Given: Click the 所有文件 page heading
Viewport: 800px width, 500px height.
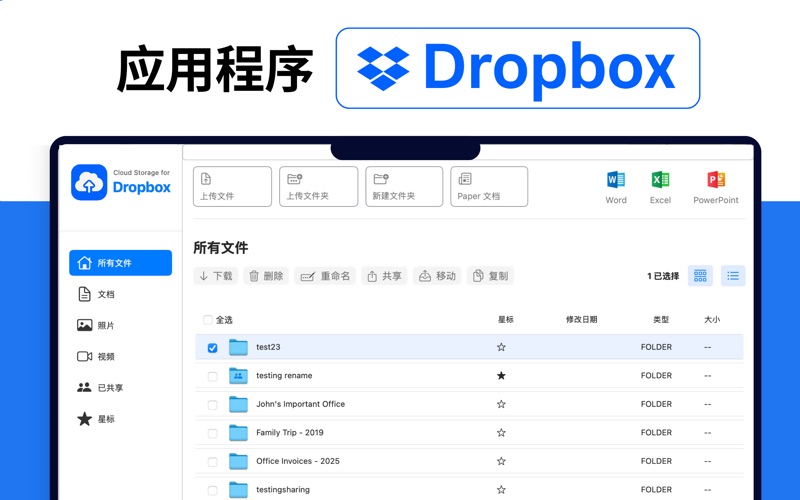Looking at the screenshot, I should pos(220,248).
